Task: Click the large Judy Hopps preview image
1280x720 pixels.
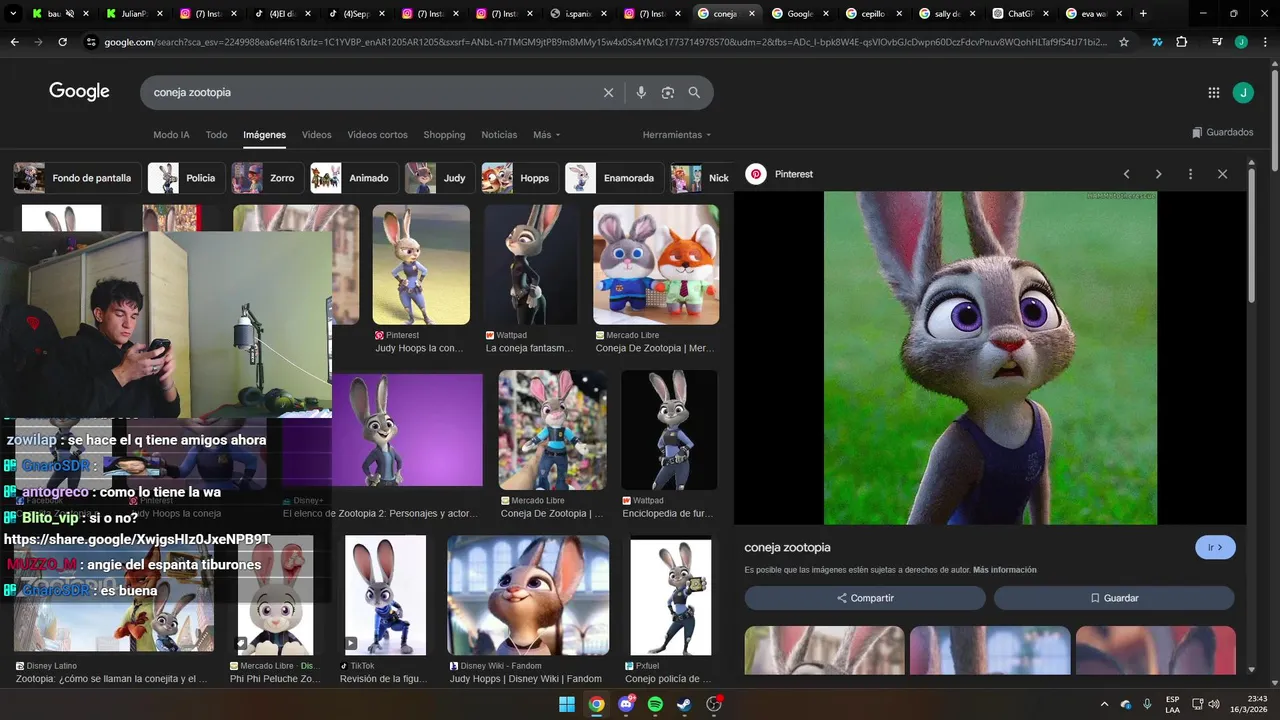Action: click(990, 357)
